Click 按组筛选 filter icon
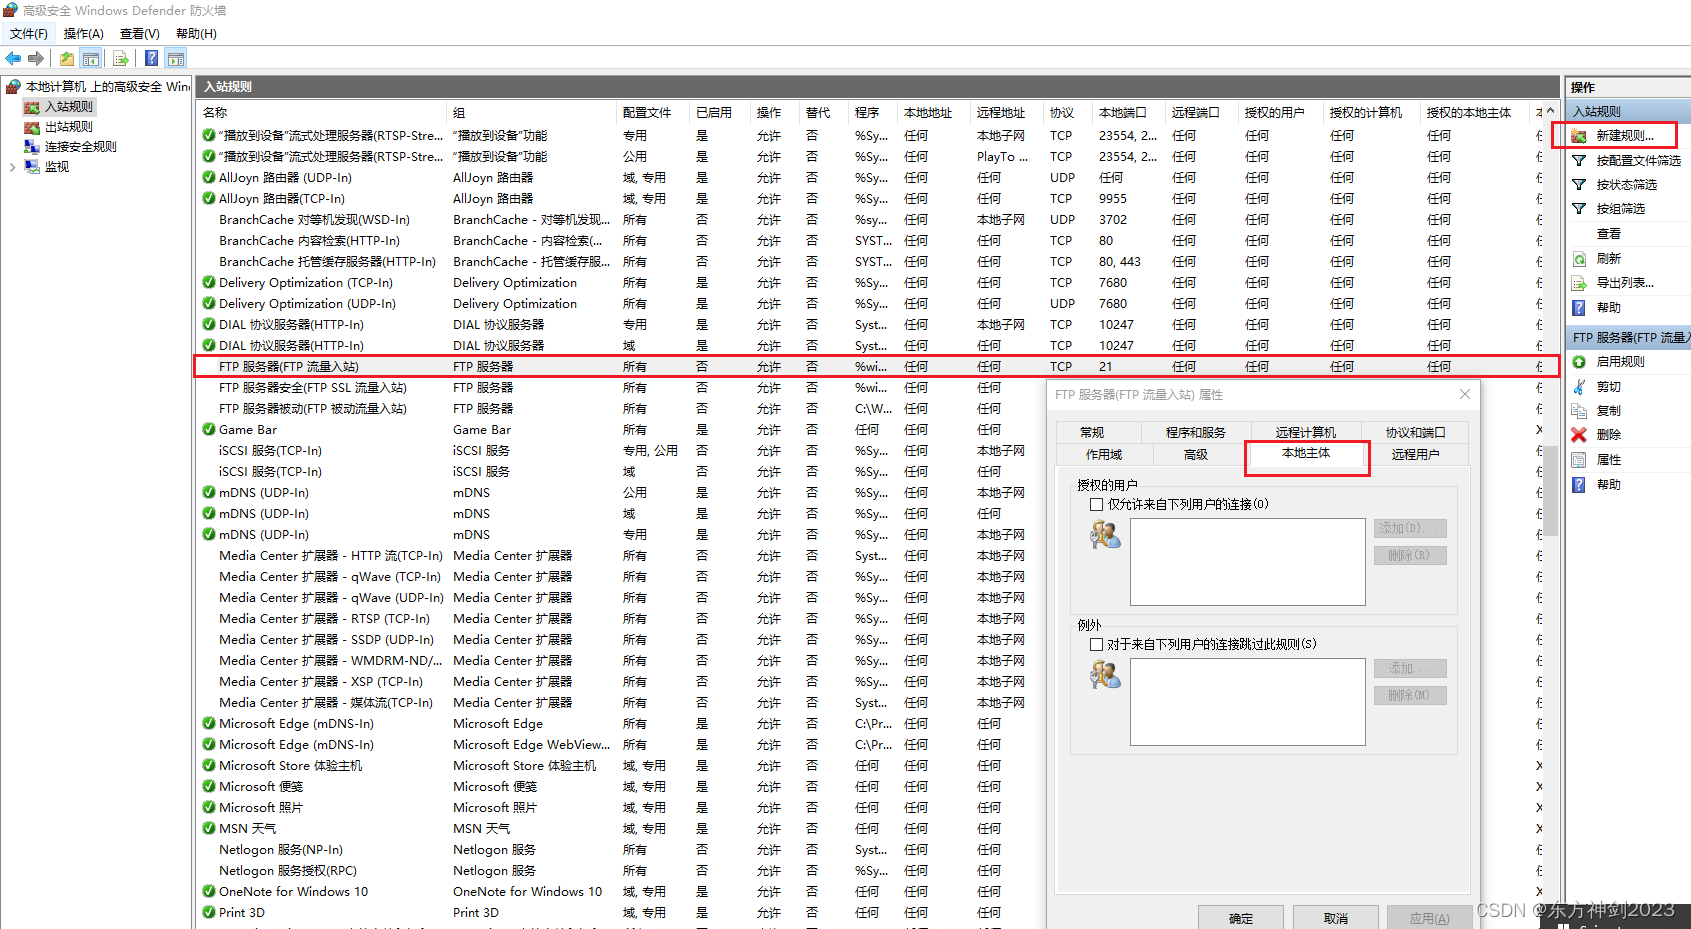1691x929 pixels. click(x=1579, y=209)
